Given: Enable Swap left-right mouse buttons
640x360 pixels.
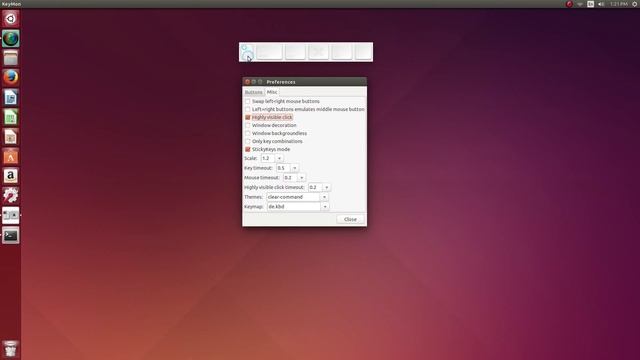Looking at the screenshot, I should [x=247, y=101].
